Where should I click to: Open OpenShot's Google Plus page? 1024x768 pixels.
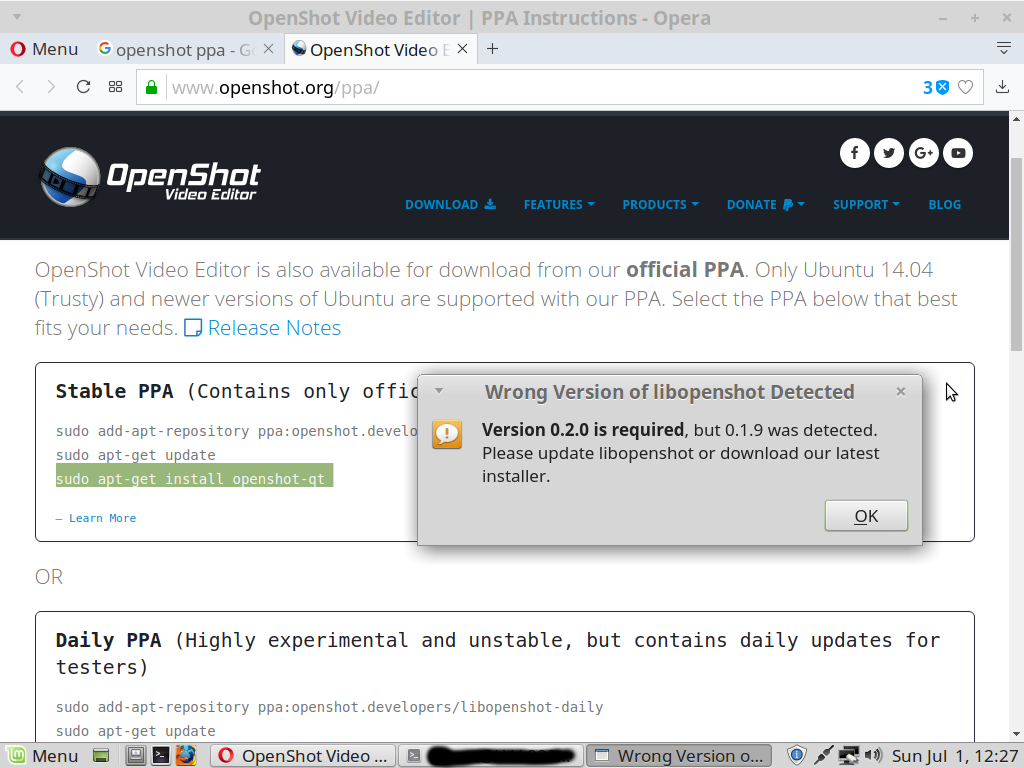[923, 153]
